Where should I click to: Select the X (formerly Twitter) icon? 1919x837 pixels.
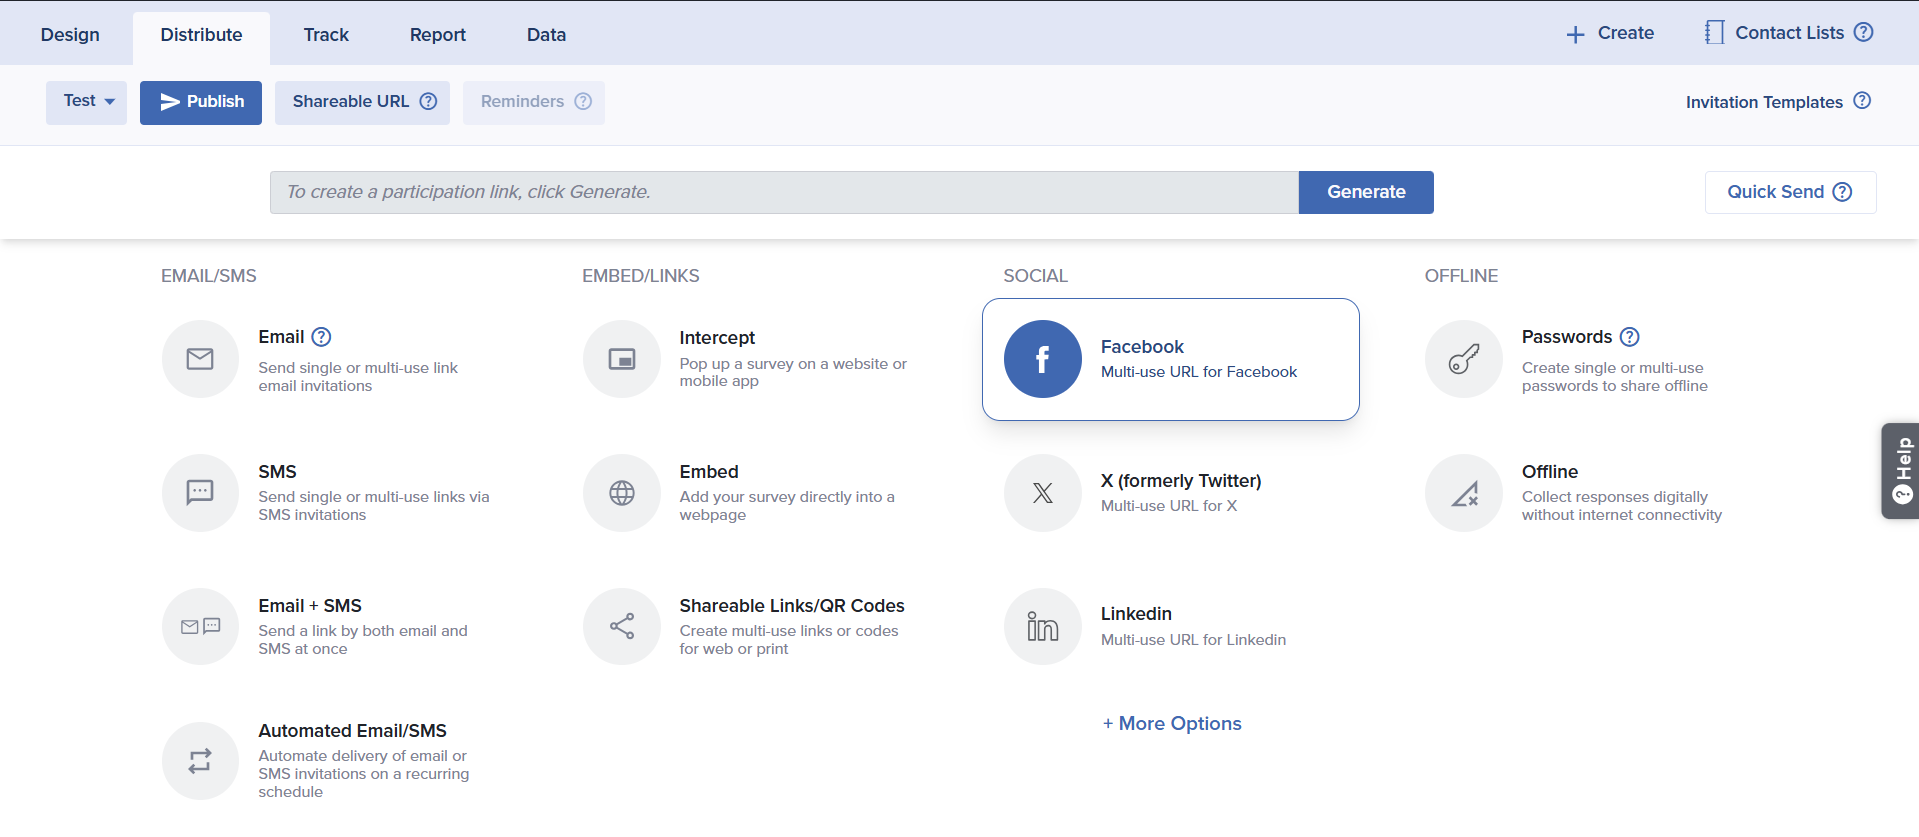click(x=1042, y=493)
